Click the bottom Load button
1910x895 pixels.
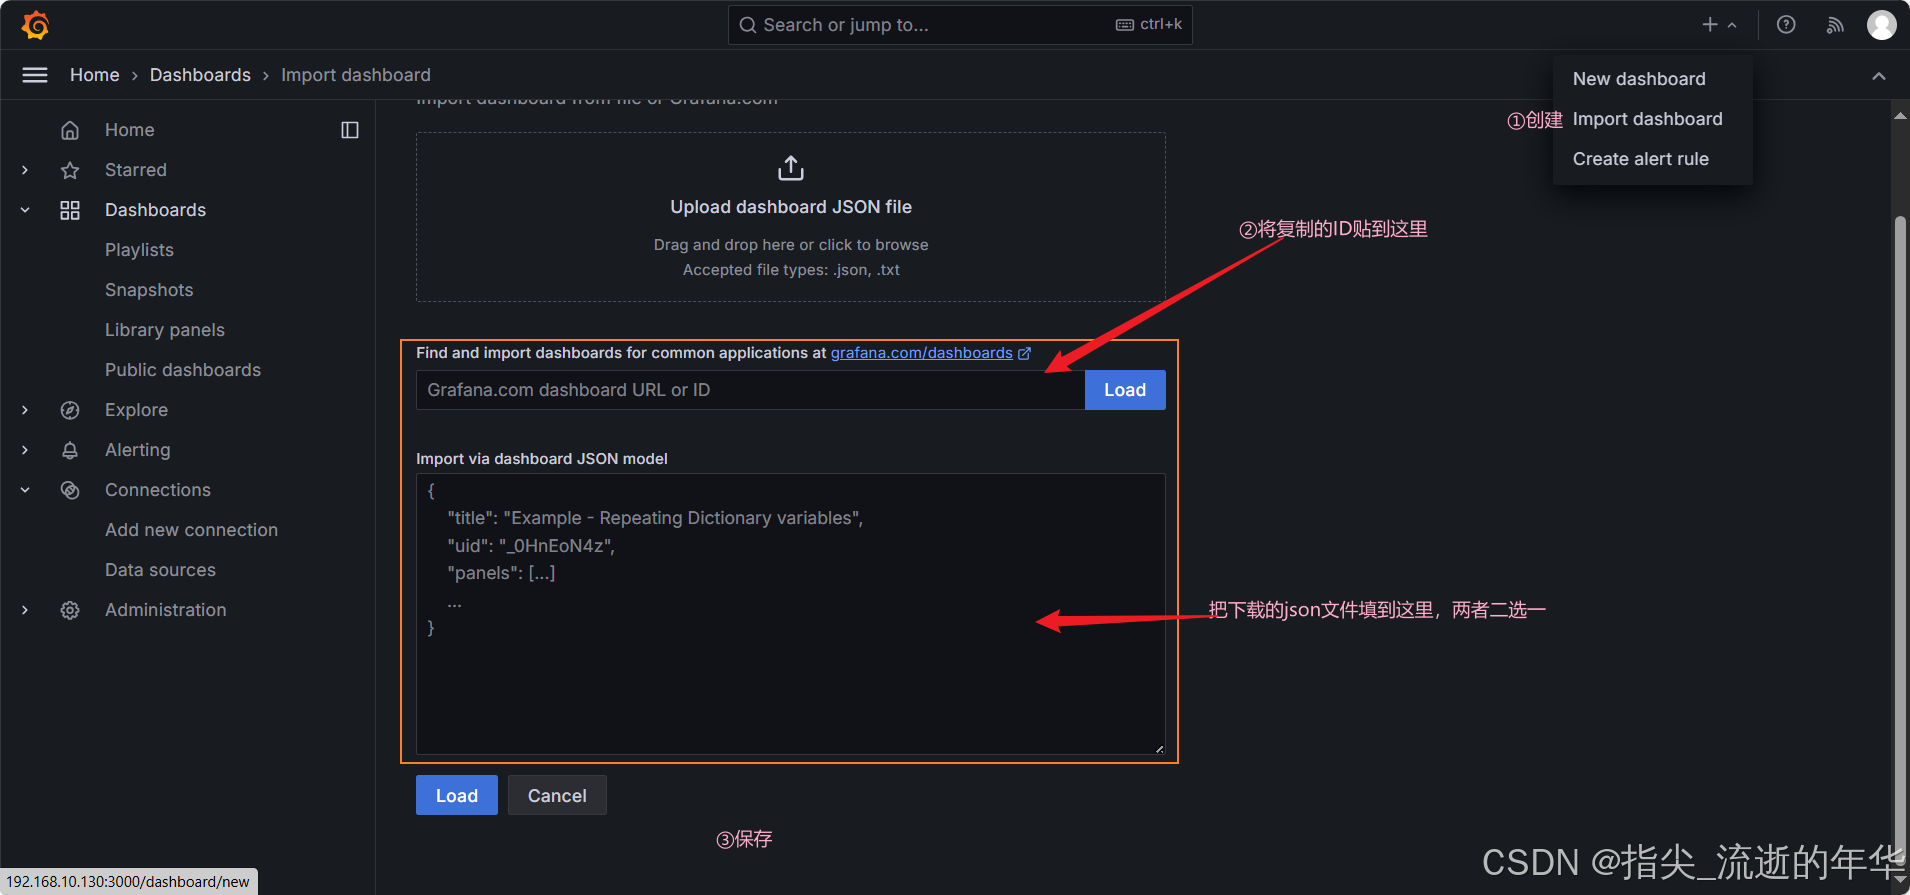pos(457,795)
